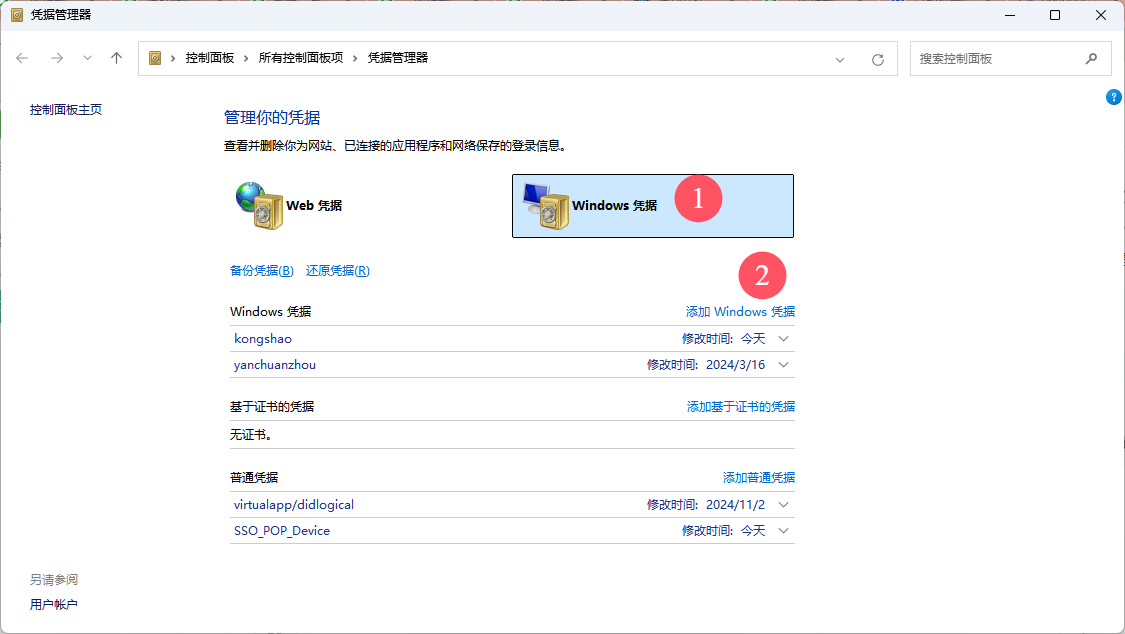Minimize the 凭据管理器 window
1125x634 pixels.
point(1010,15)
